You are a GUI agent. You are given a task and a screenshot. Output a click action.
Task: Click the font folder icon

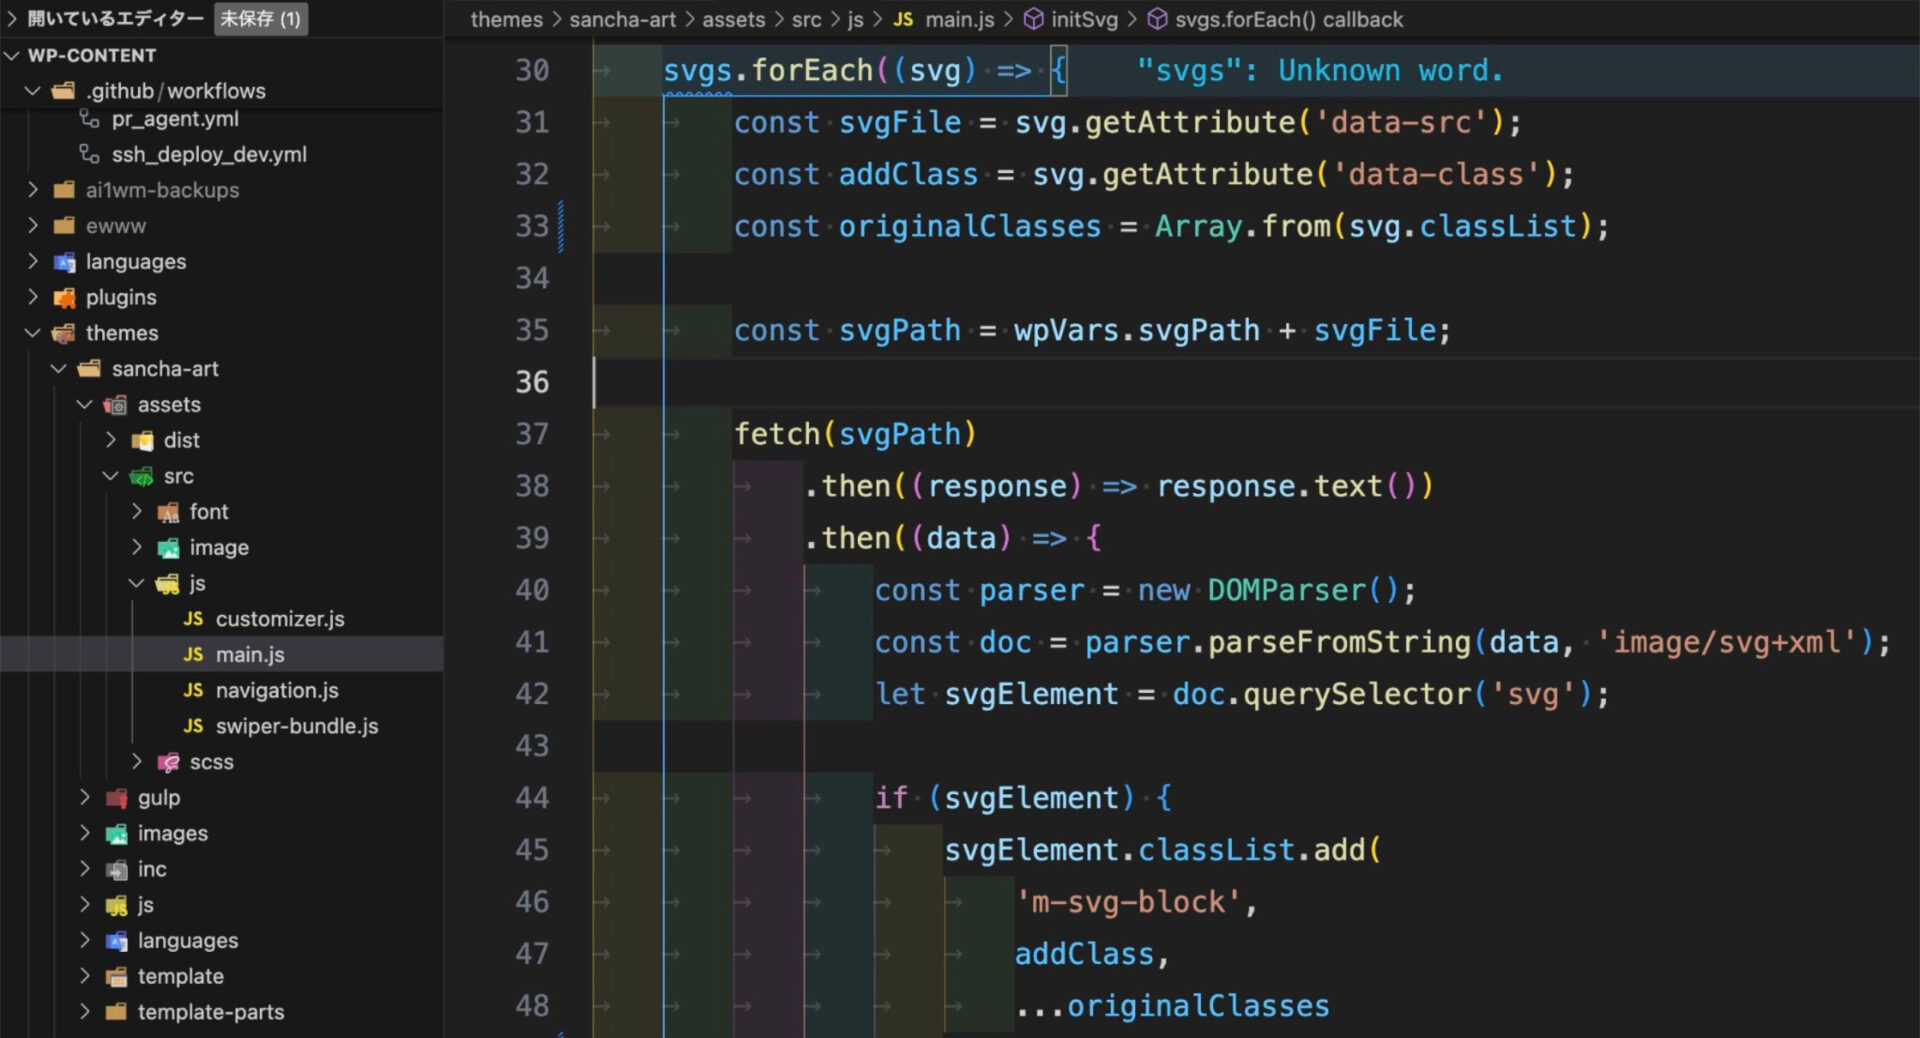click(169, 512)
